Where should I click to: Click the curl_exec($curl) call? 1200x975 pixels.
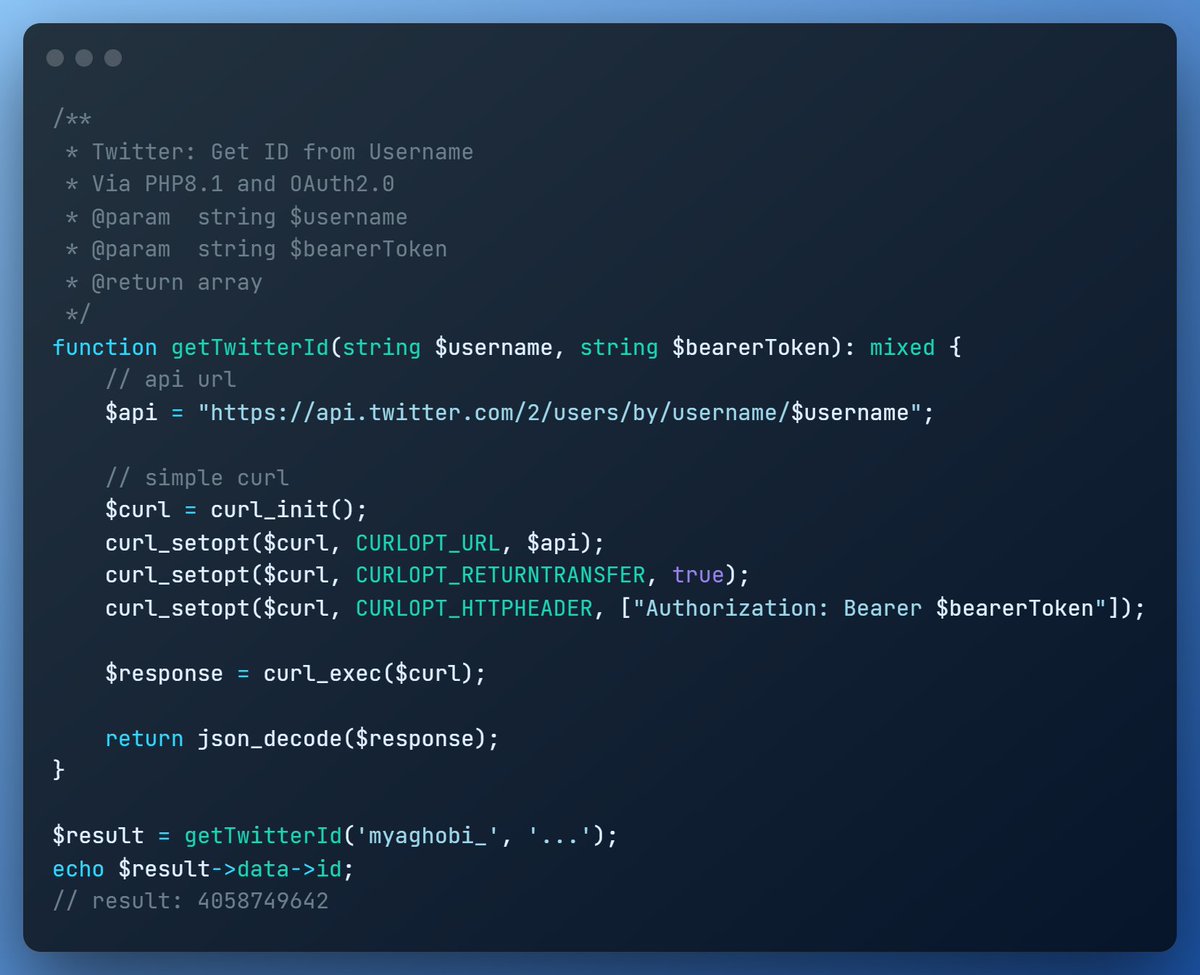[x=369, y=673]
